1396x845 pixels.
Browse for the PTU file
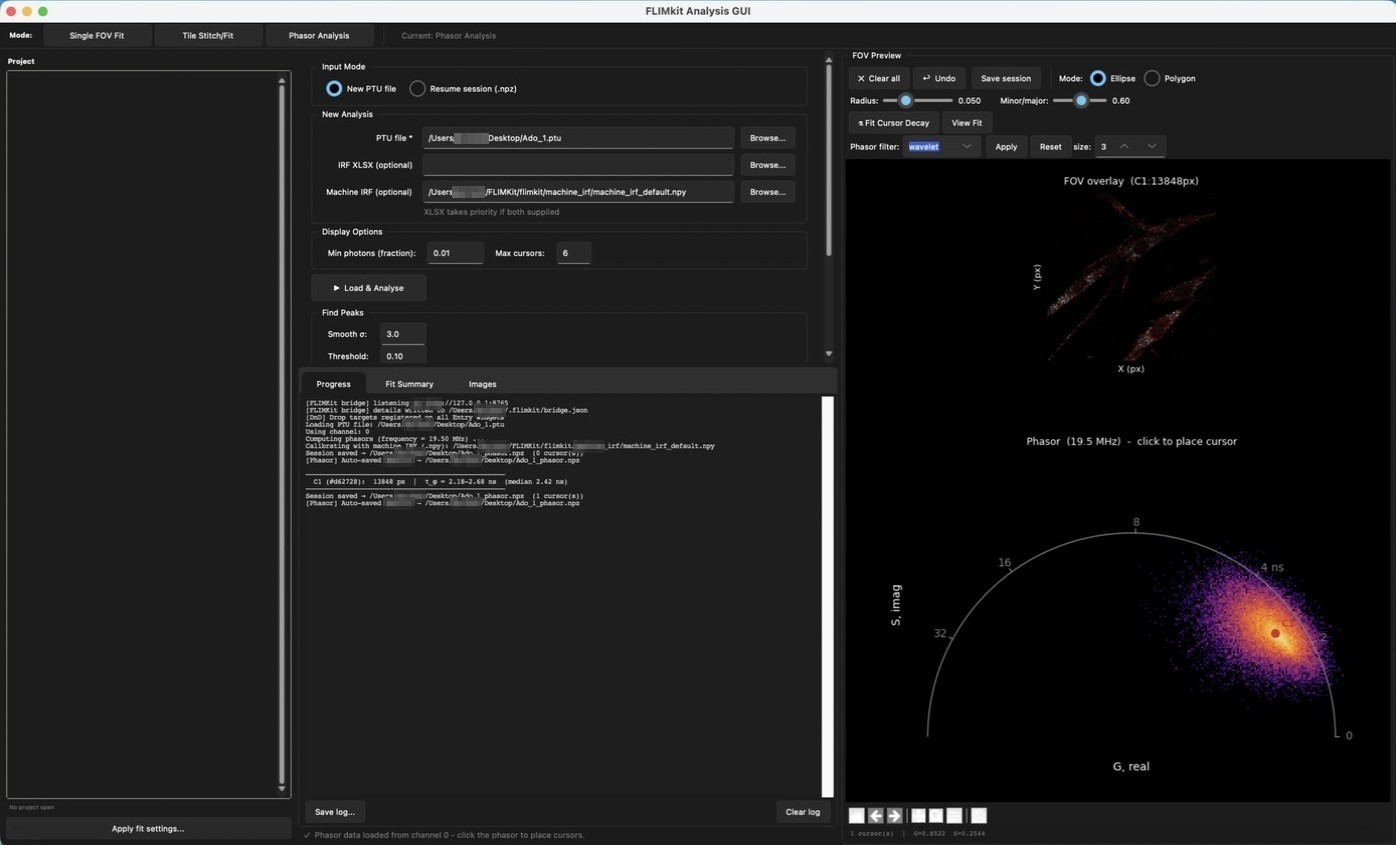point(767,138)
